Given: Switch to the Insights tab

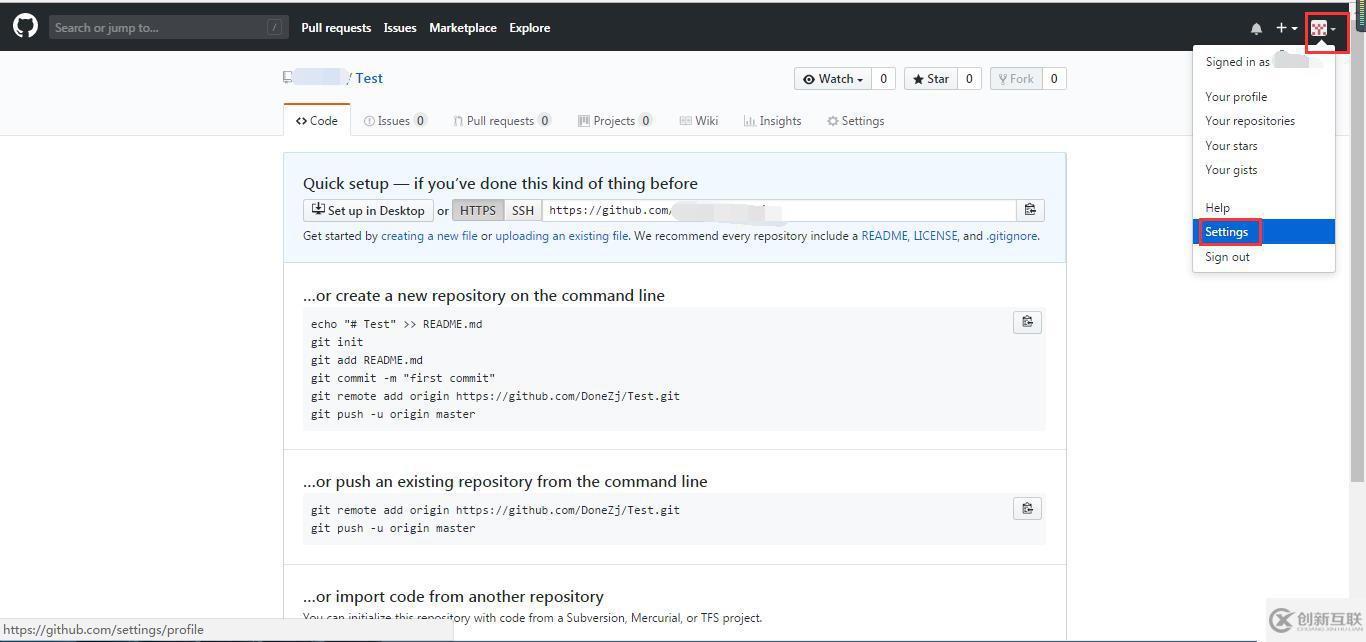Looking at the screenshot, I should pos(772,121).
